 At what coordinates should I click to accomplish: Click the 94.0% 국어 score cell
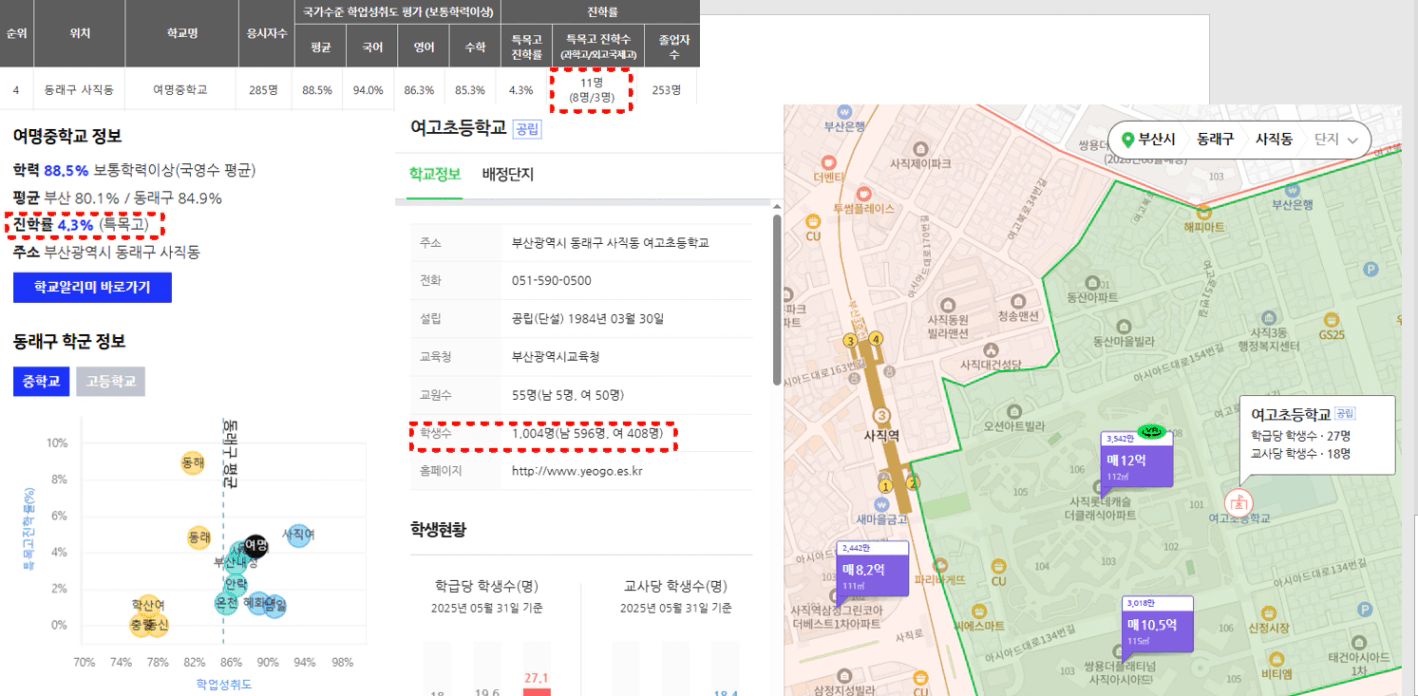[368, 90]
